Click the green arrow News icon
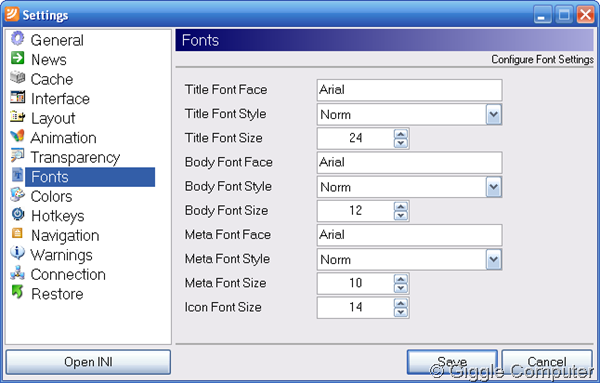The image size is (600, 383). coord(18,58)
